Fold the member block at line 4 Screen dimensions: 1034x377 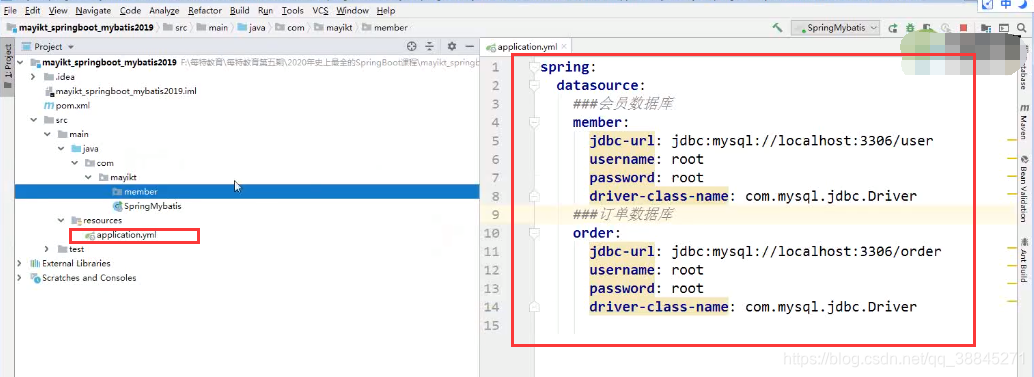coord(533,122)
